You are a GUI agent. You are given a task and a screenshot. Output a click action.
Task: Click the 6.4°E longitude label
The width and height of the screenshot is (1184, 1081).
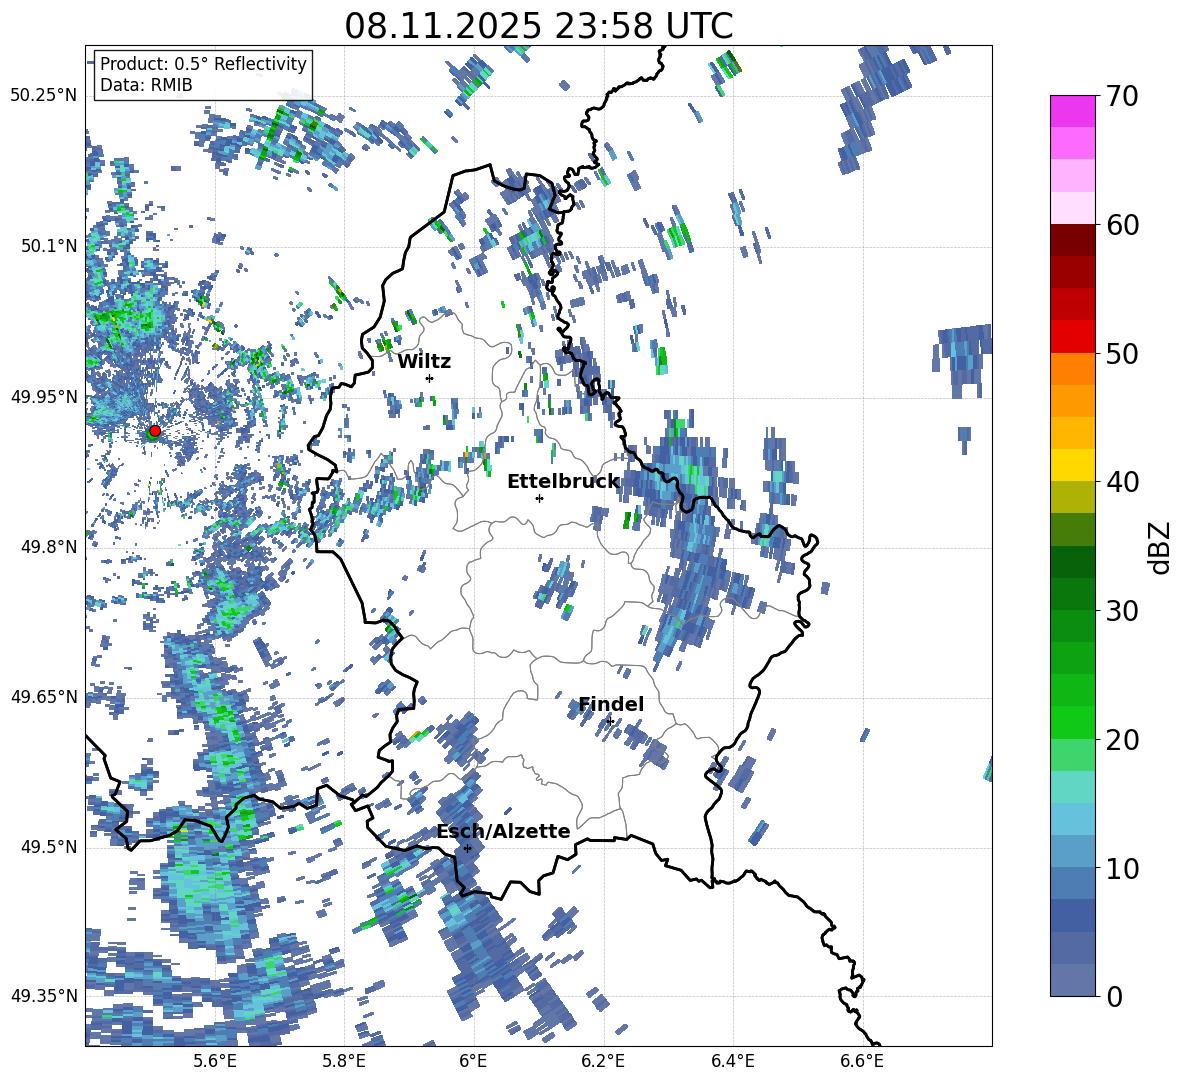tap(732, 1061)
